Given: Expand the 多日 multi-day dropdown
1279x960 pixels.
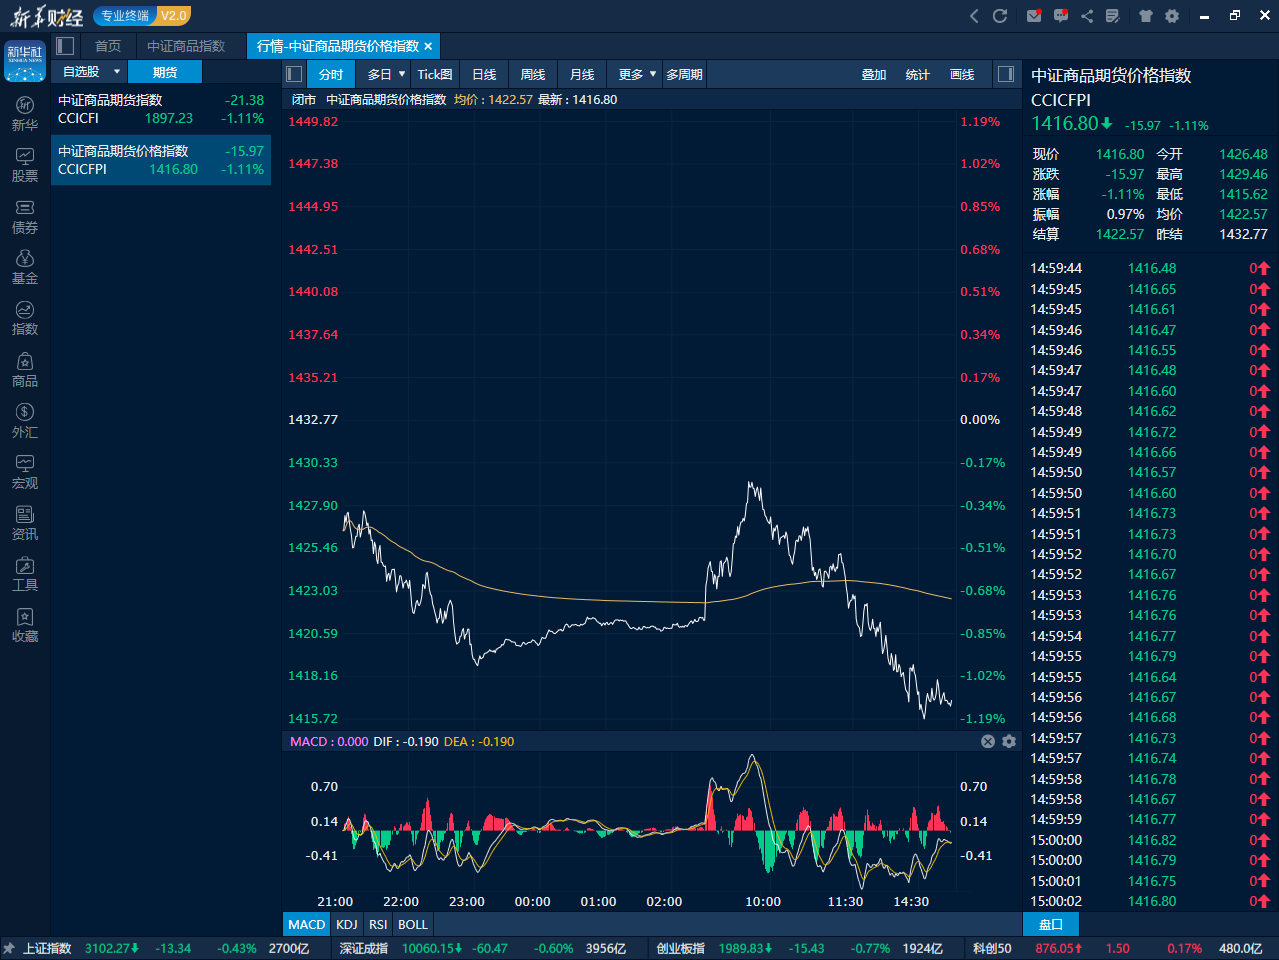Looking at the screenshot, I should coord(381,73).
